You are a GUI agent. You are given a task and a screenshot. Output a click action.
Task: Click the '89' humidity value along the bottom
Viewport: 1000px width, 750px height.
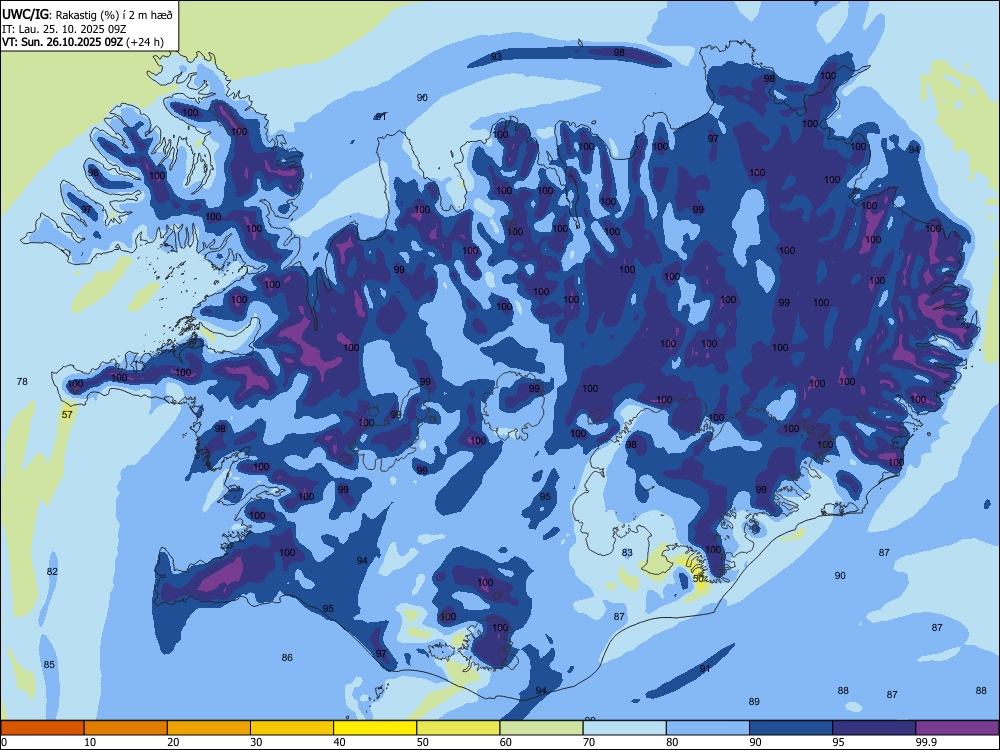(x=754, y=702)
